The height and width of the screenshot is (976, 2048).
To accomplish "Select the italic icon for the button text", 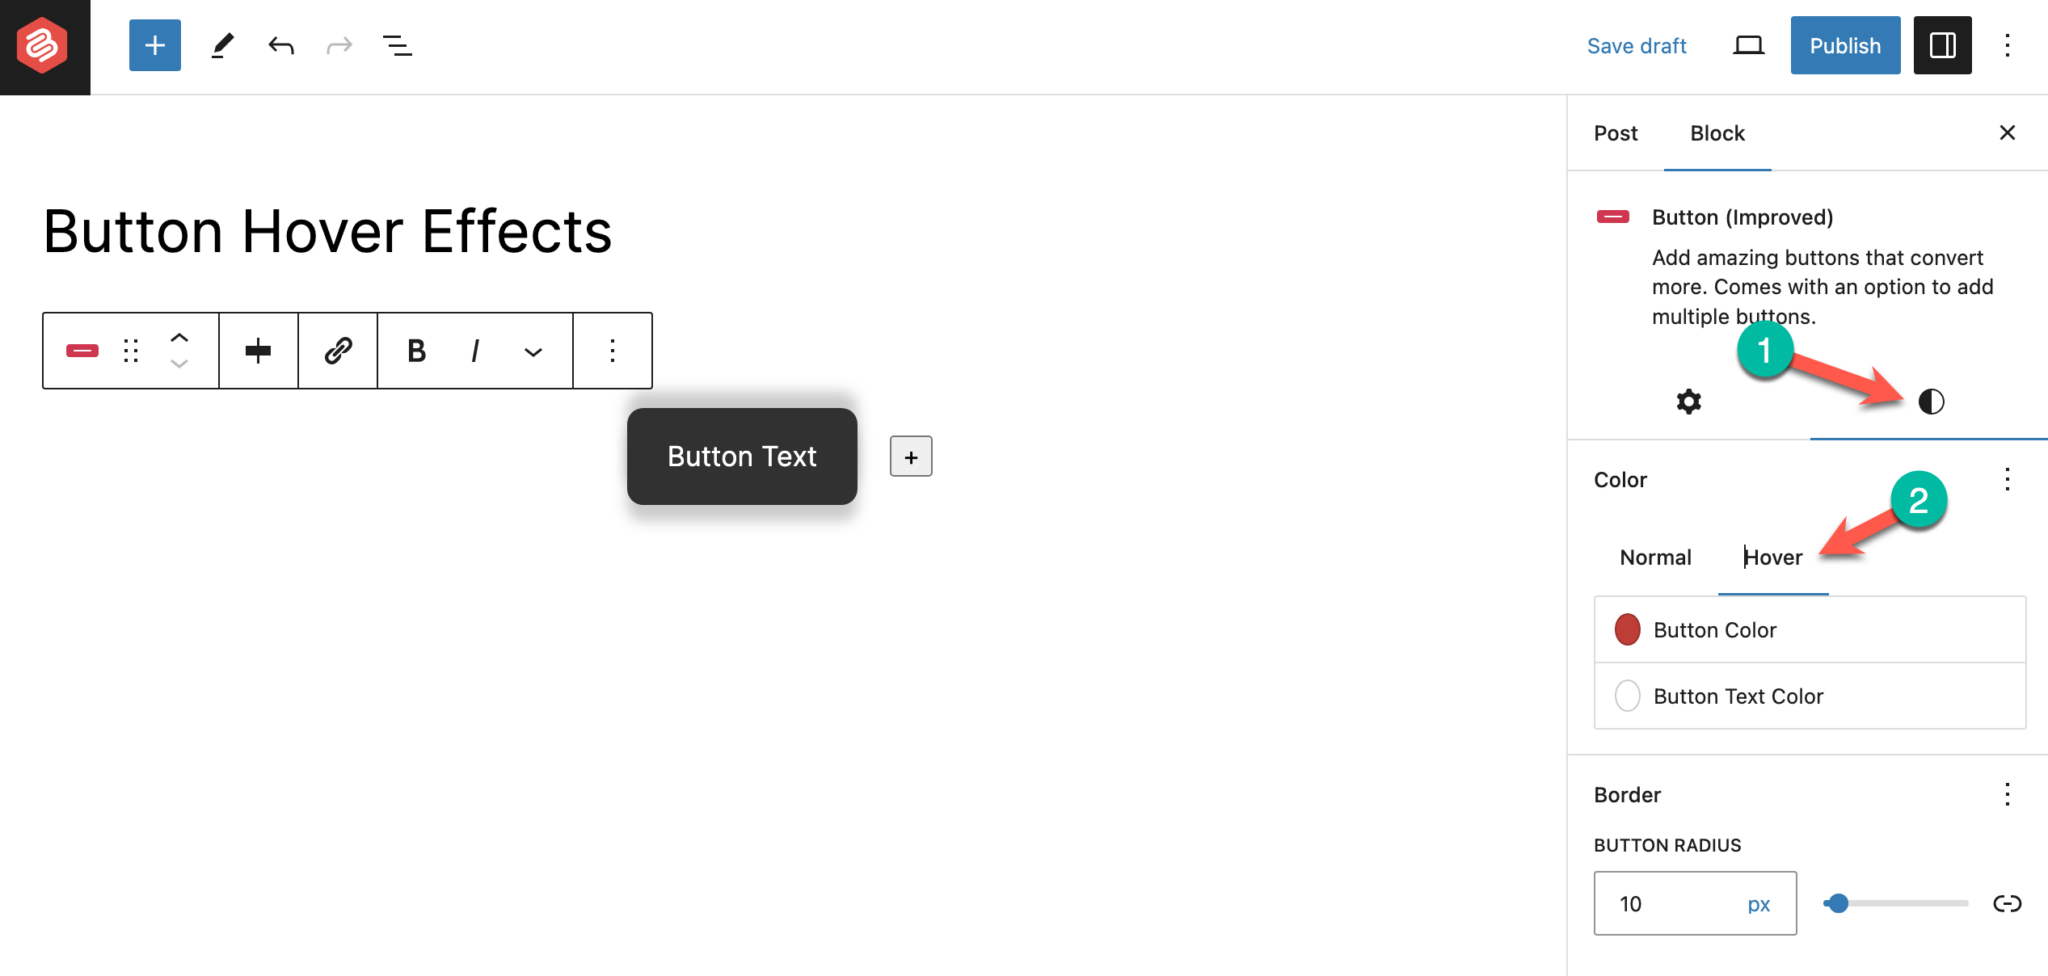I will click(475, 350).
